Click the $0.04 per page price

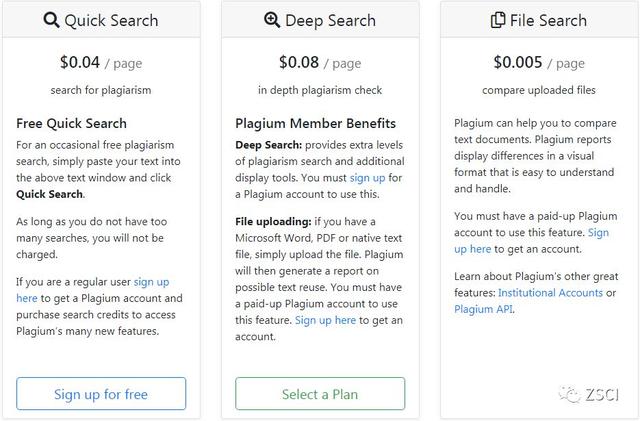pos(80,62)
